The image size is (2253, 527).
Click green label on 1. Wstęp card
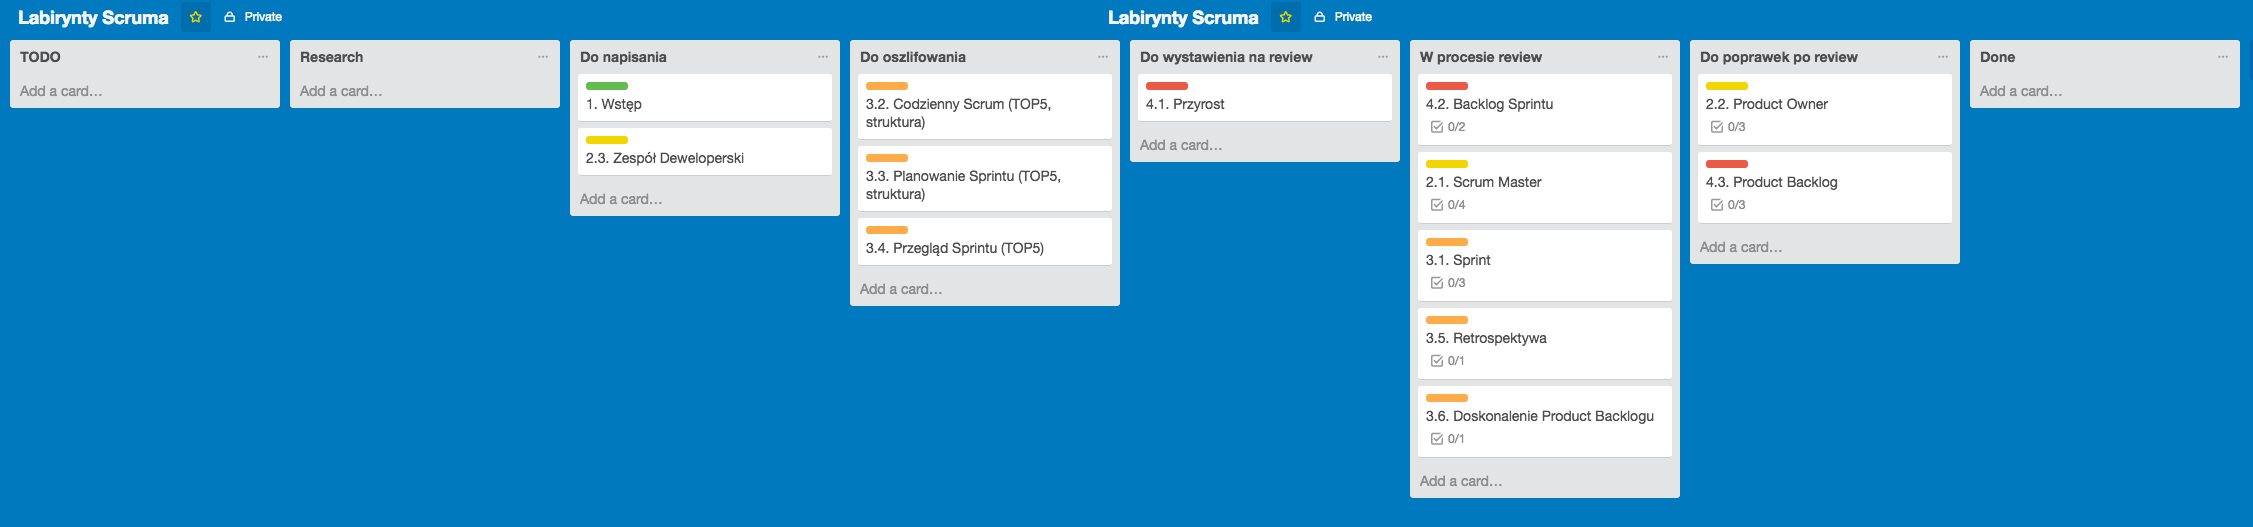(x=606, y=86)
